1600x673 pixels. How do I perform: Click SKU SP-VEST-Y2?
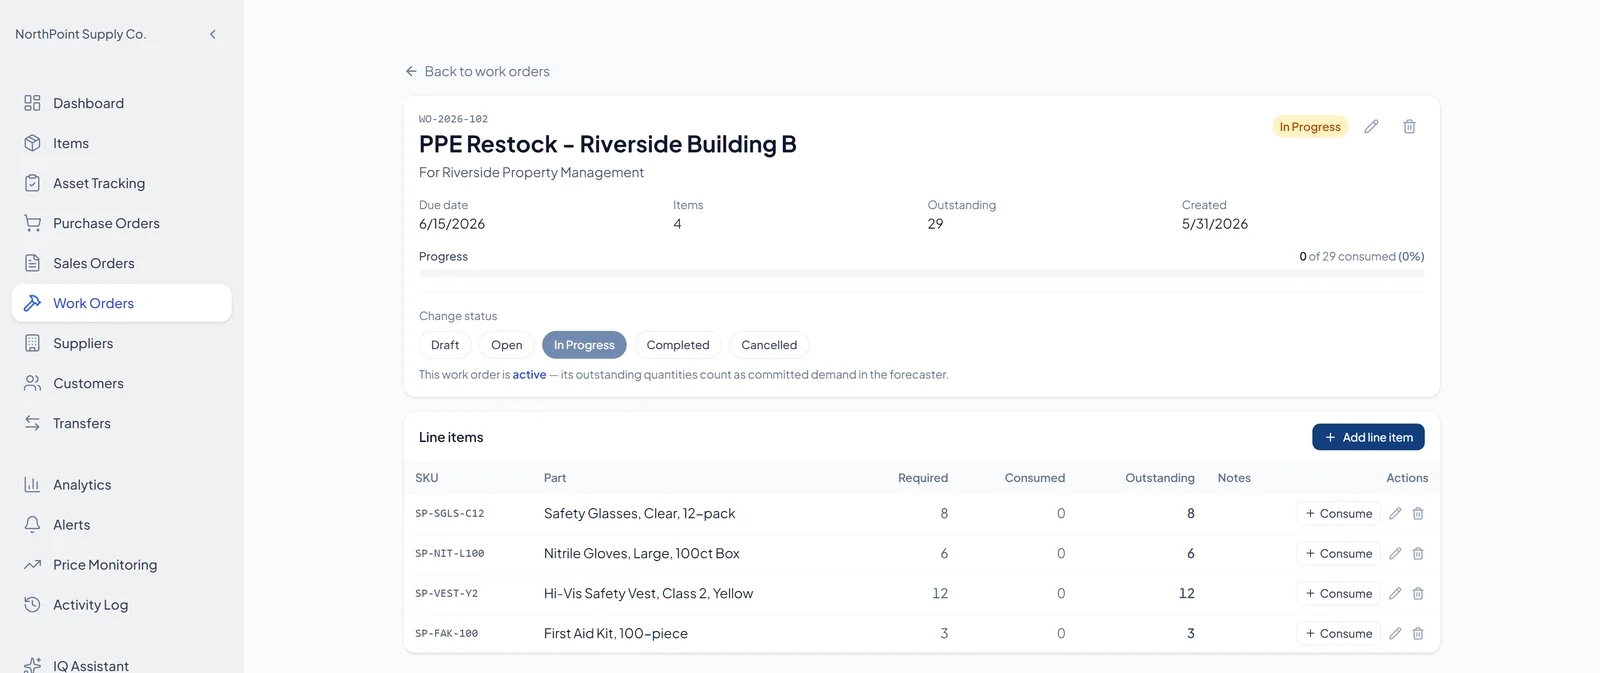(446, 593)
